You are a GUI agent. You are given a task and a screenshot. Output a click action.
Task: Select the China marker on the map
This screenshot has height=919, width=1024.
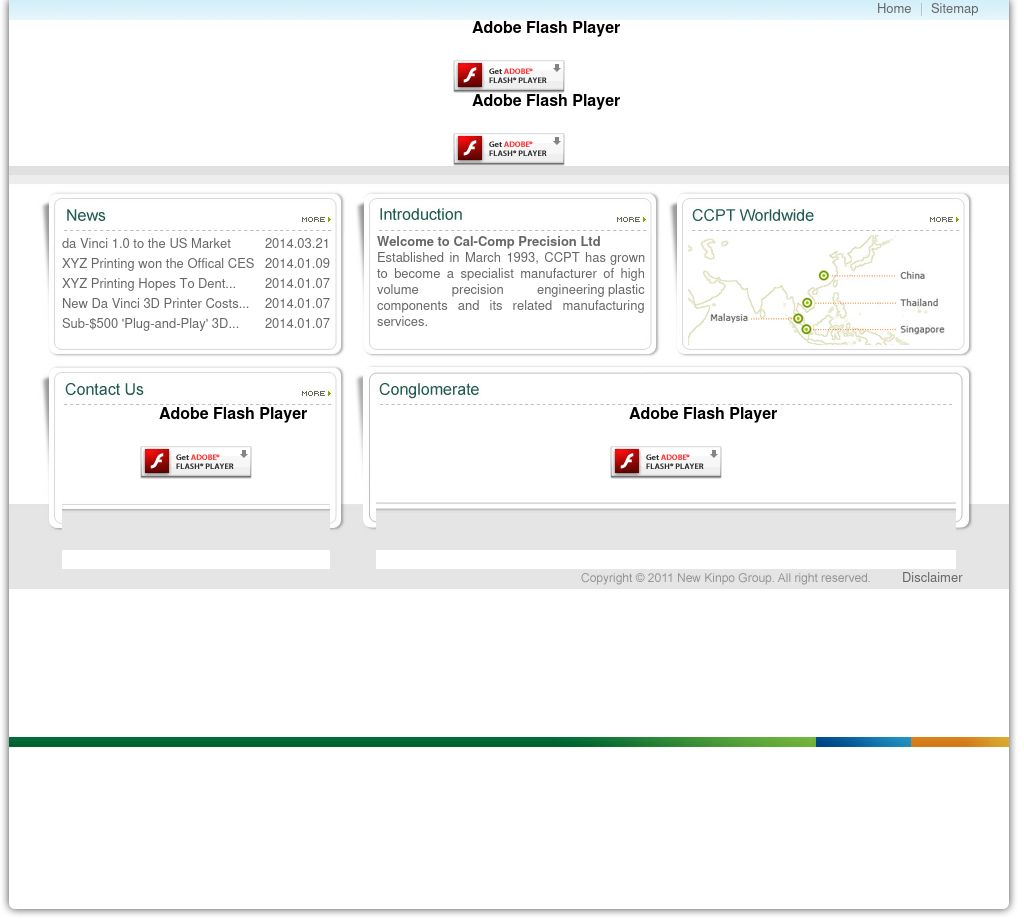[823, 276]
